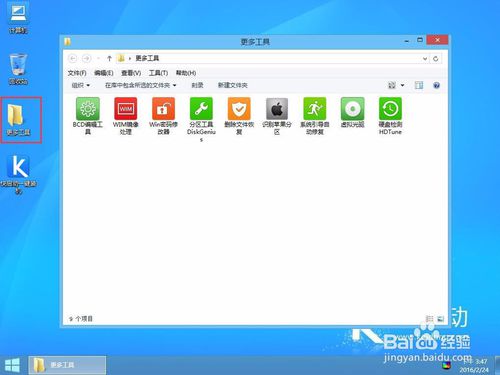Image resolution: width=500 pixels, height=375 pixels.
Task: Select the 删除文件恢复 shield icon
Action: (239, 109)
